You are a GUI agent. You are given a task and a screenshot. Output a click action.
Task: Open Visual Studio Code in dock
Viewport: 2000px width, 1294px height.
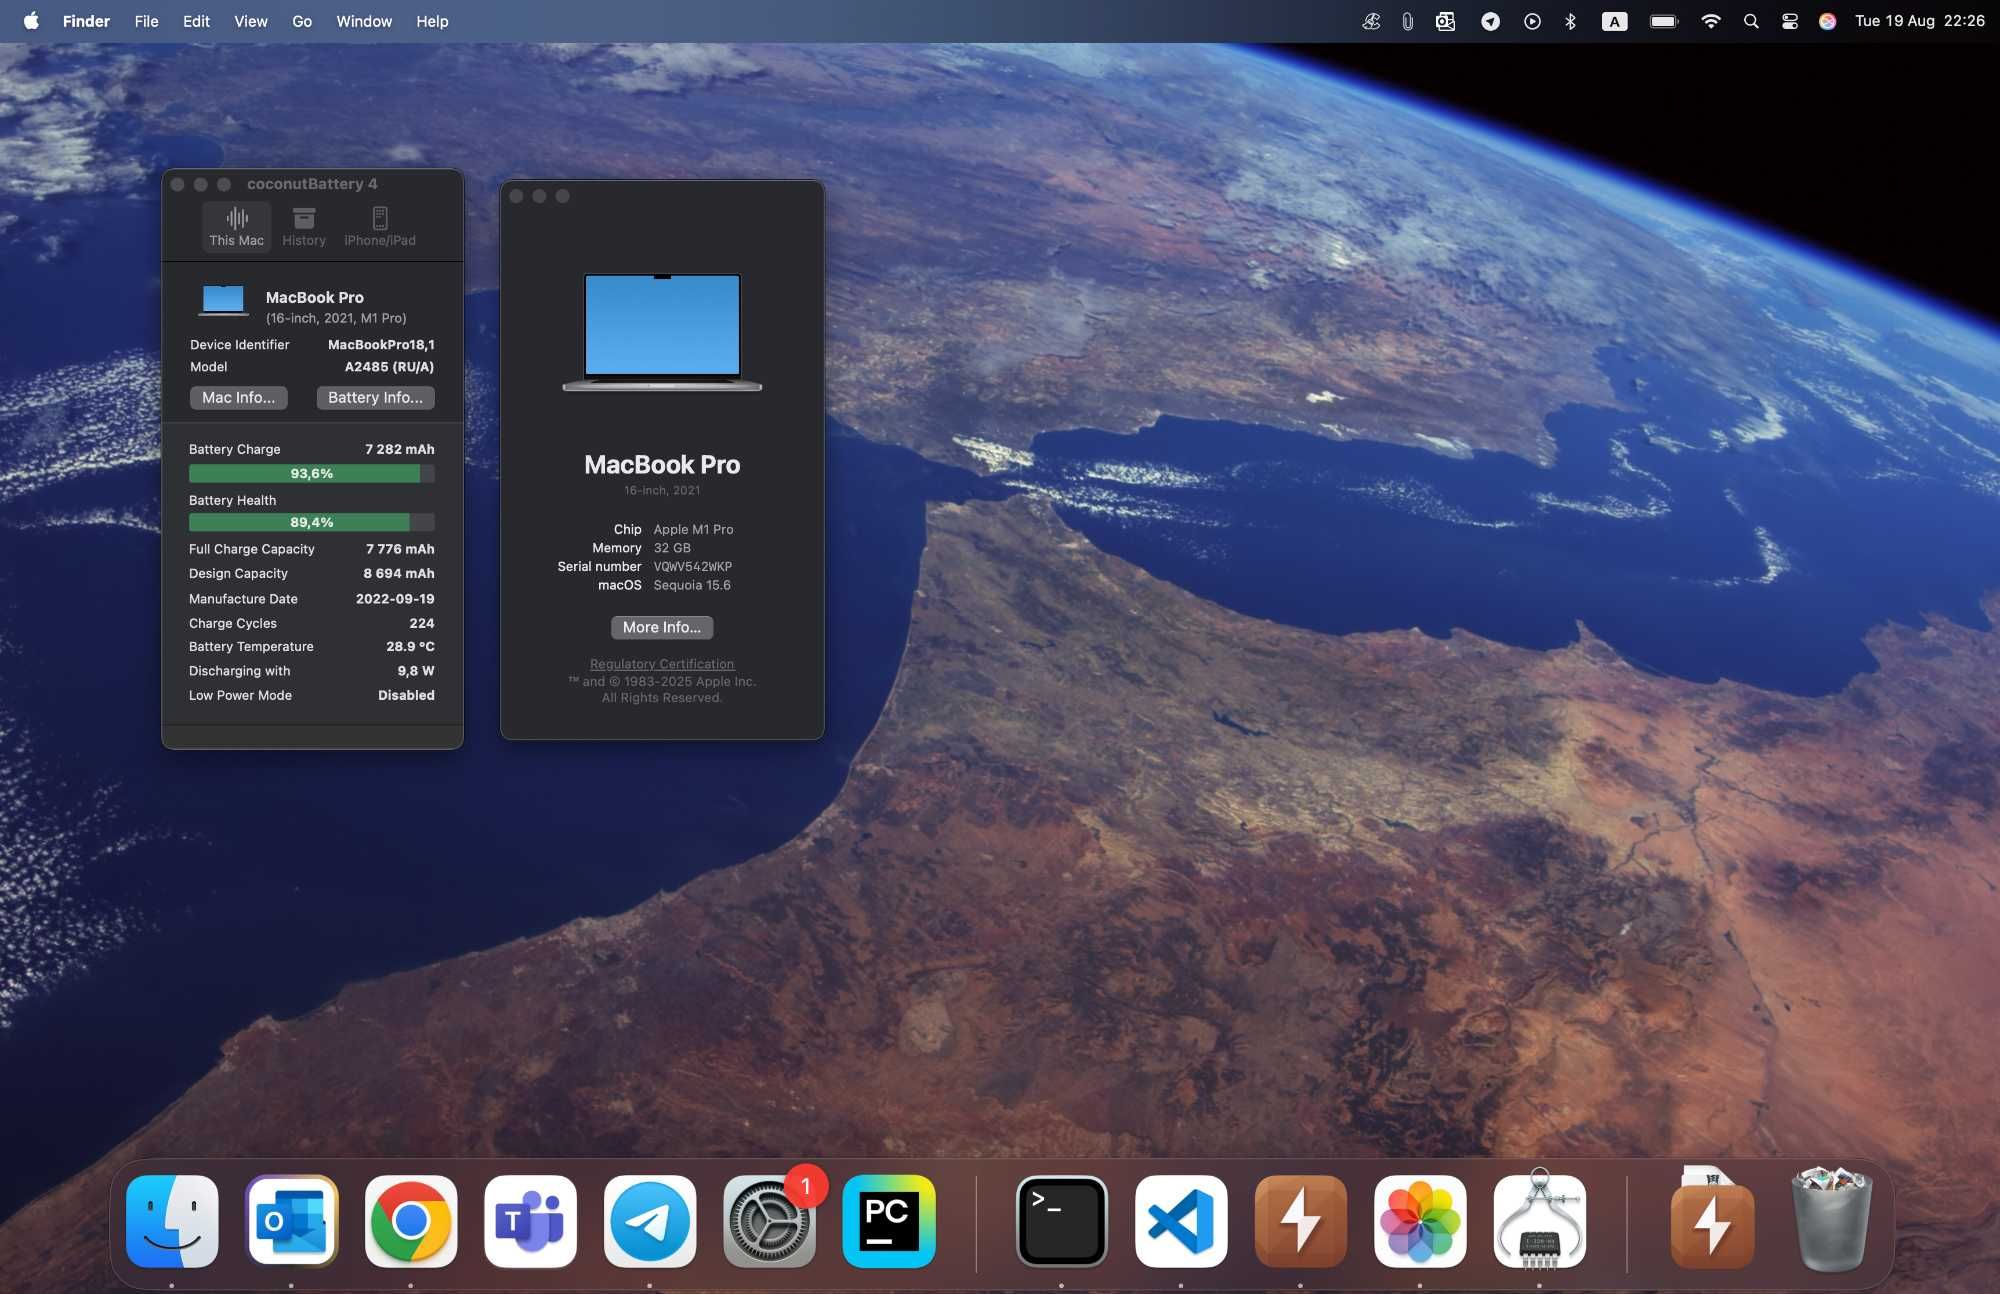(x=1181, y=1221)
